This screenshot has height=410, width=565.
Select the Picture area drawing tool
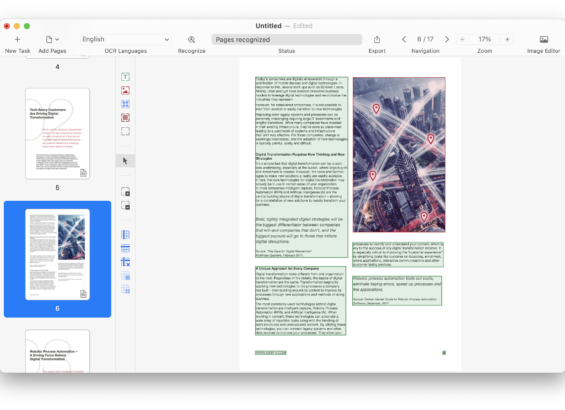point(125,90)
